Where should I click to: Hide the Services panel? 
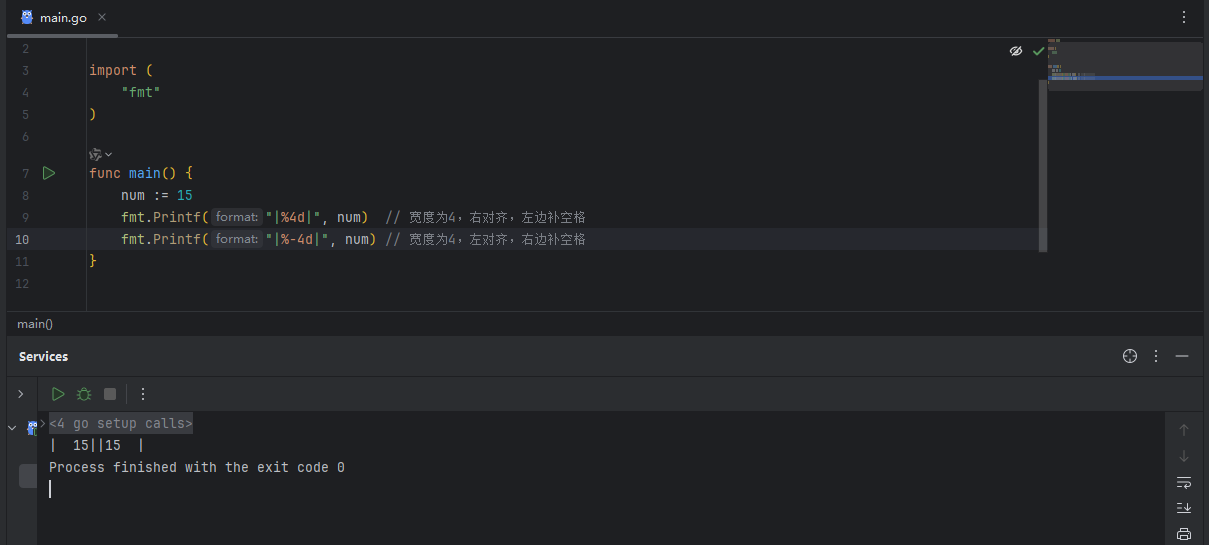pos(1182,356)
